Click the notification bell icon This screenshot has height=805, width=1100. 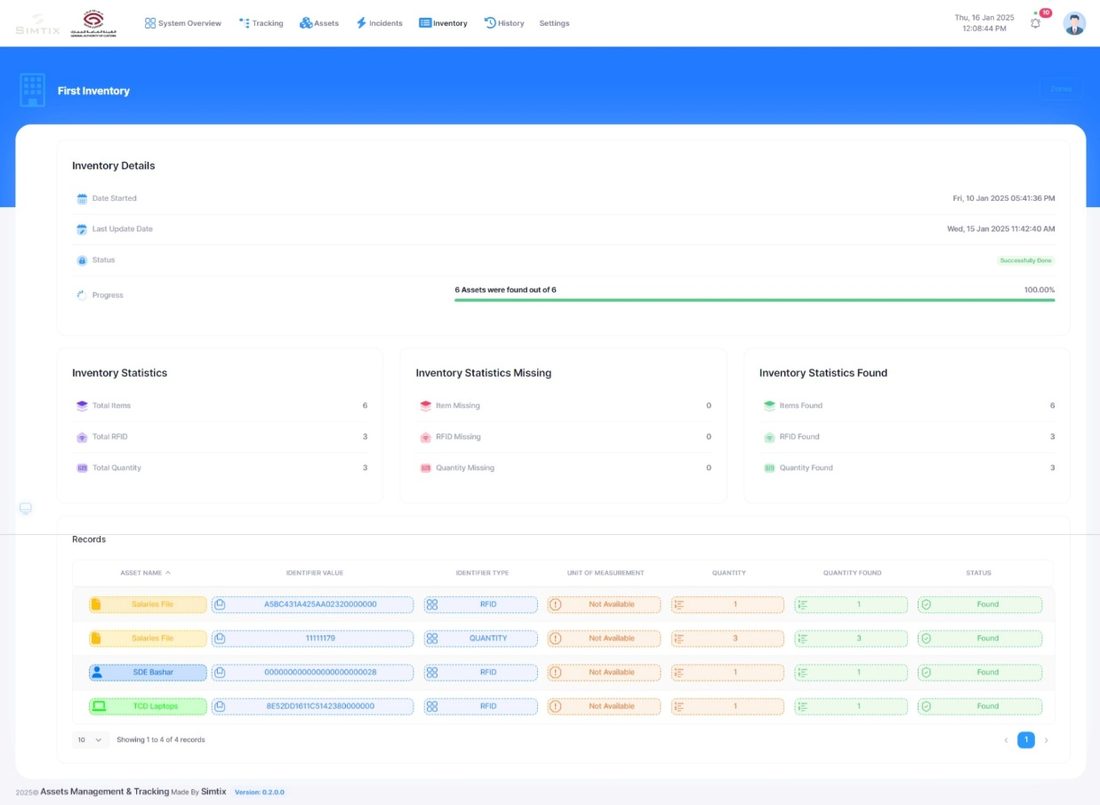click(x=1035, y=23)
